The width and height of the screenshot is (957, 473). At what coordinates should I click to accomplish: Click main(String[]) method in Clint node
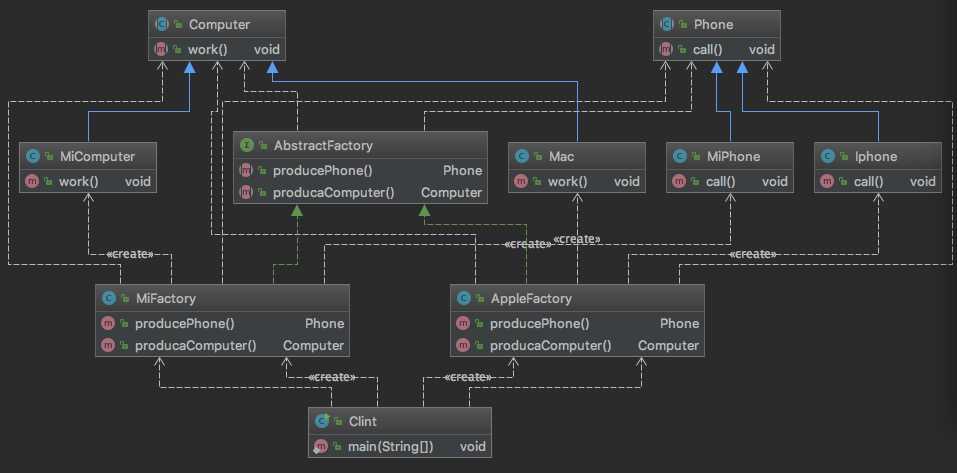coord(391,447)
